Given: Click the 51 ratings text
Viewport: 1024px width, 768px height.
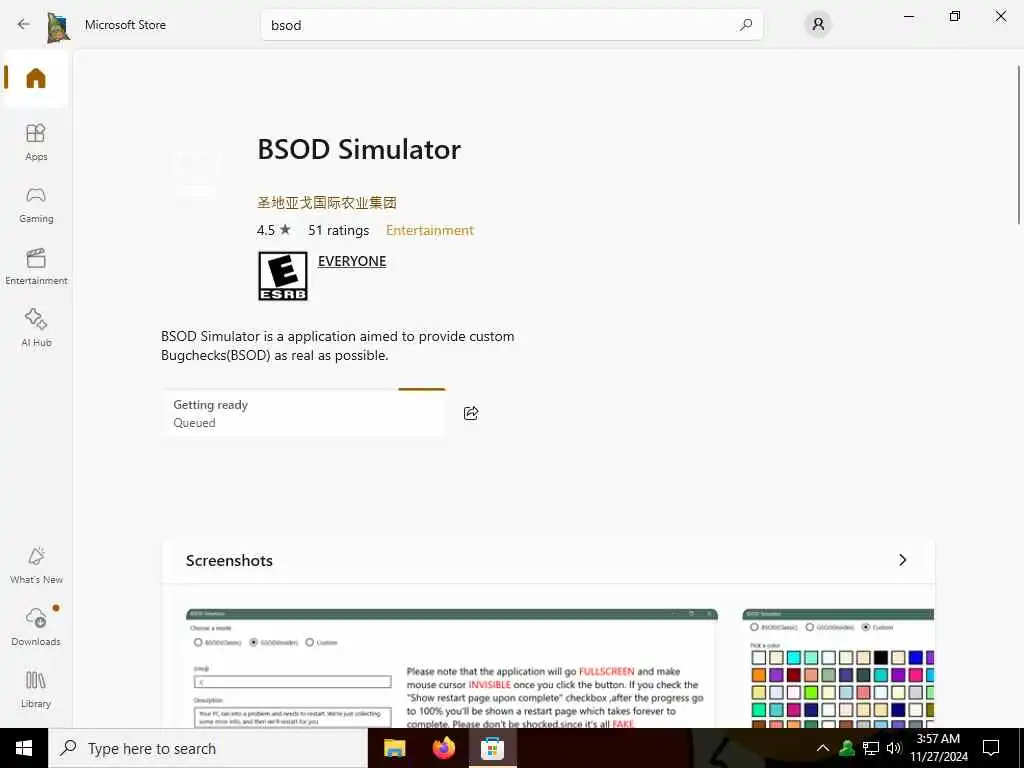Looking at the screenshot, I should tap(338, 230).
